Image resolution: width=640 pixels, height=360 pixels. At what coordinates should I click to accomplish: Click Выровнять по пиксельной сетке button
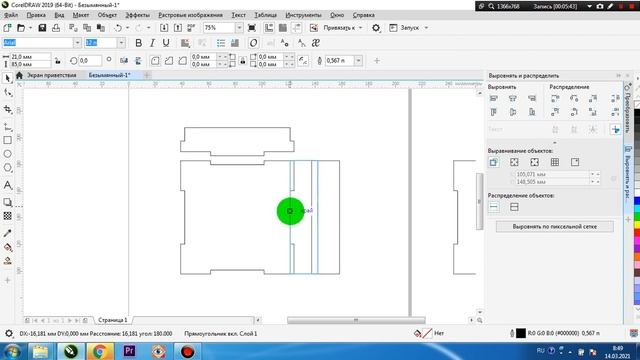(554, 227)
